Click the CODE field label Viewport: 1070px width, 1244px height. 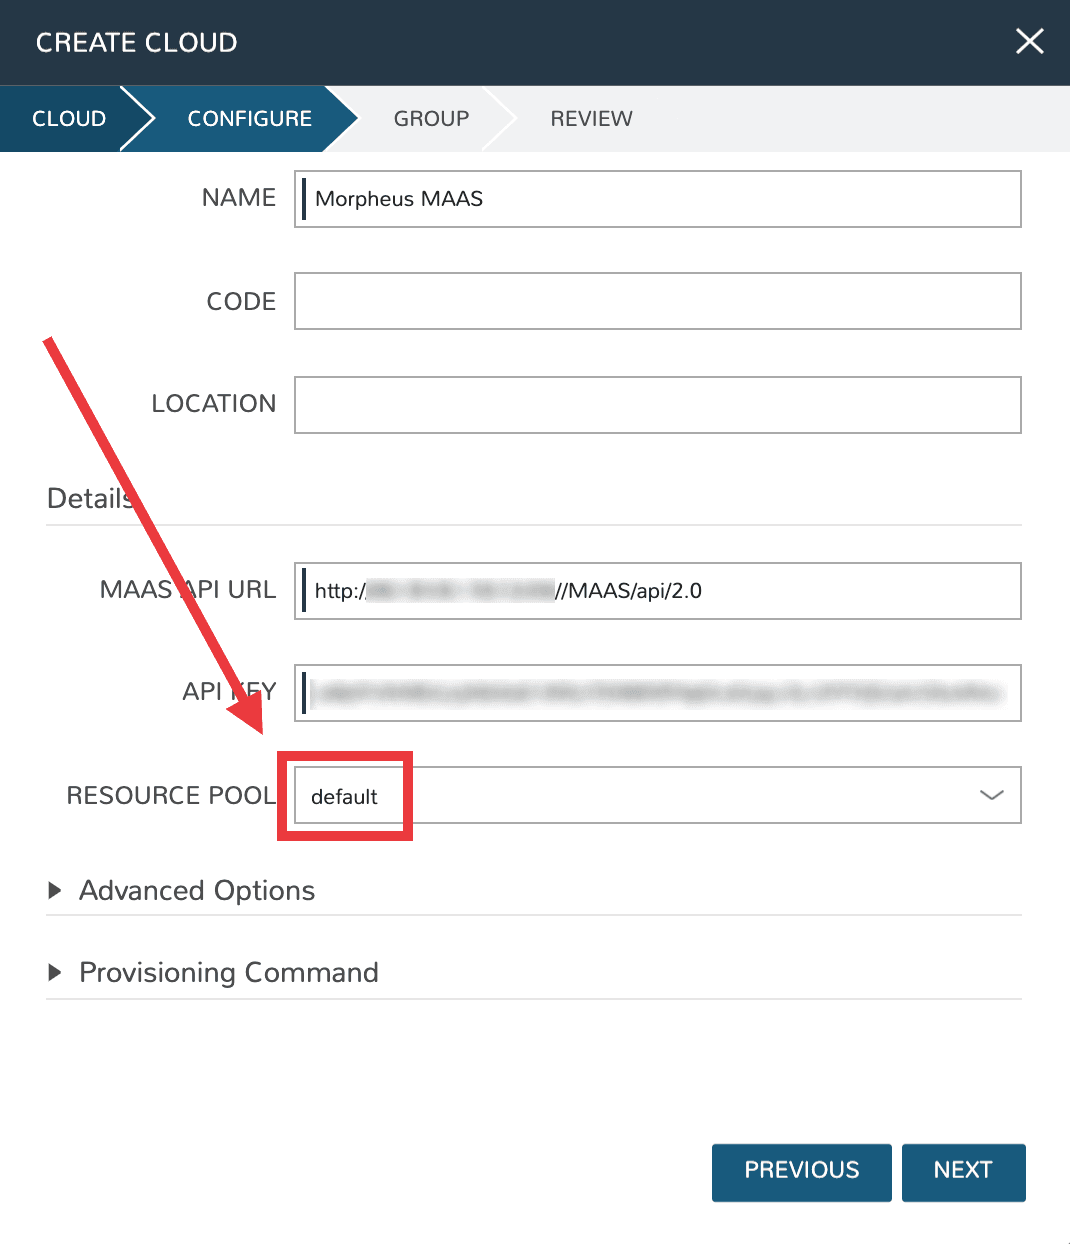coord(240,301)
